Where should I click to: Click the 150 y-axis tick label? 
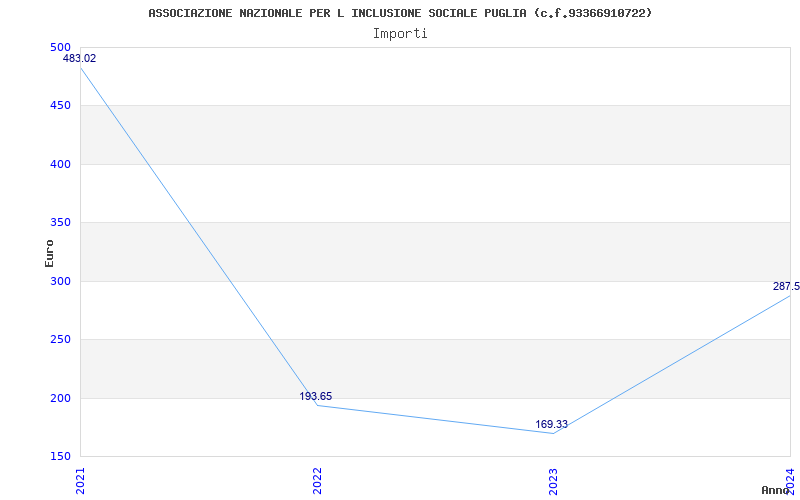[60, 456]
